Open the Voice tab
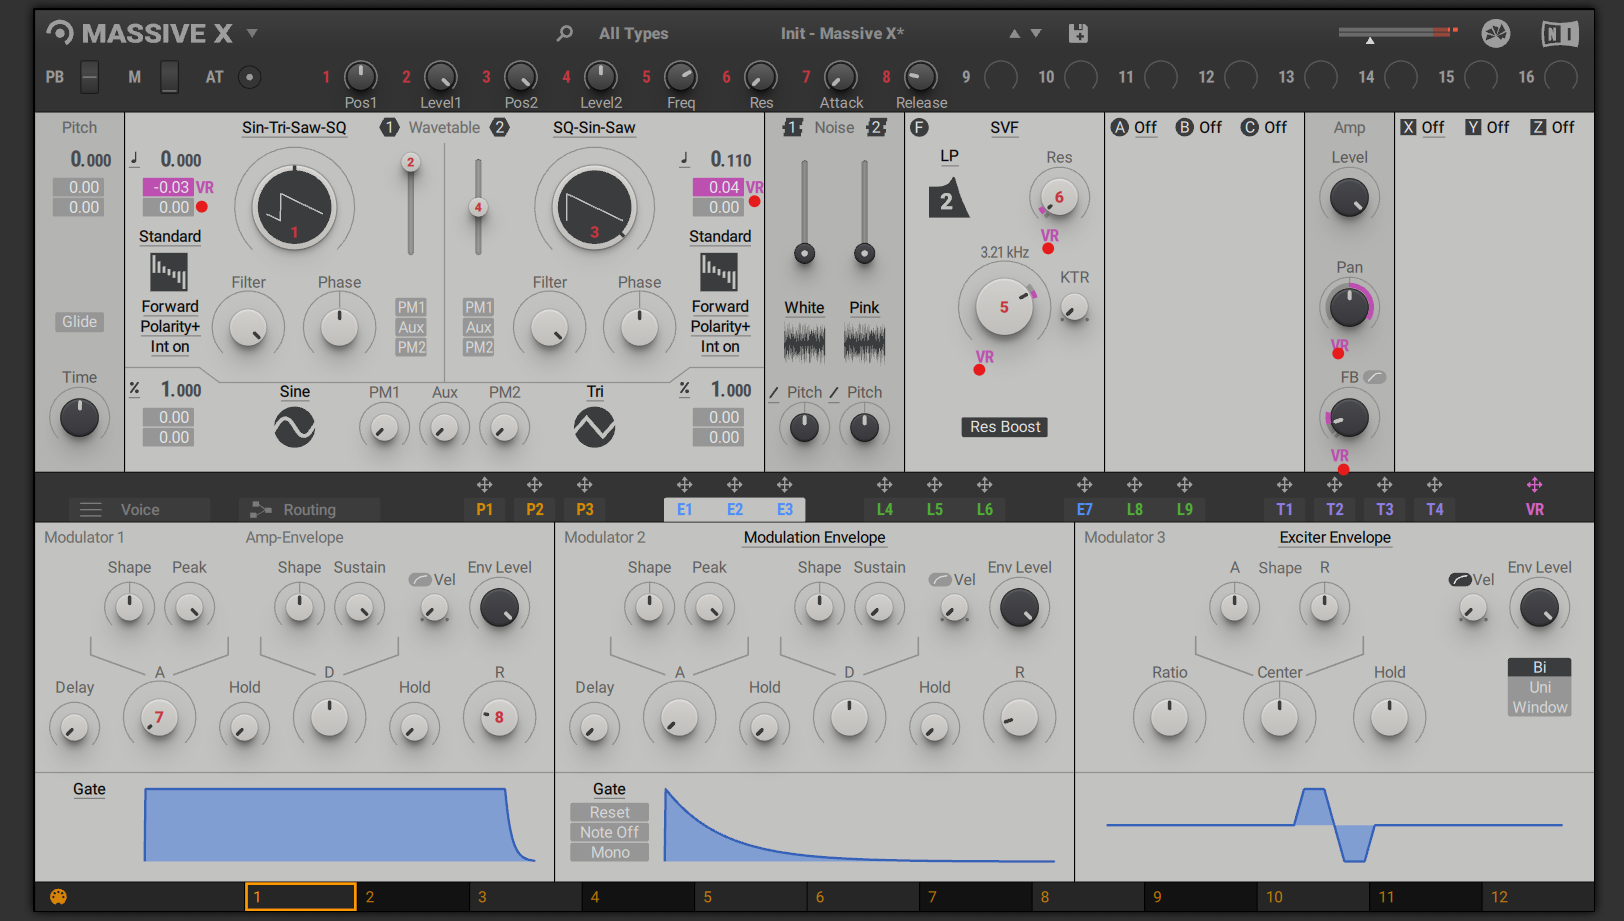Viewport: 1624px width, 921px height. point(140,509)
